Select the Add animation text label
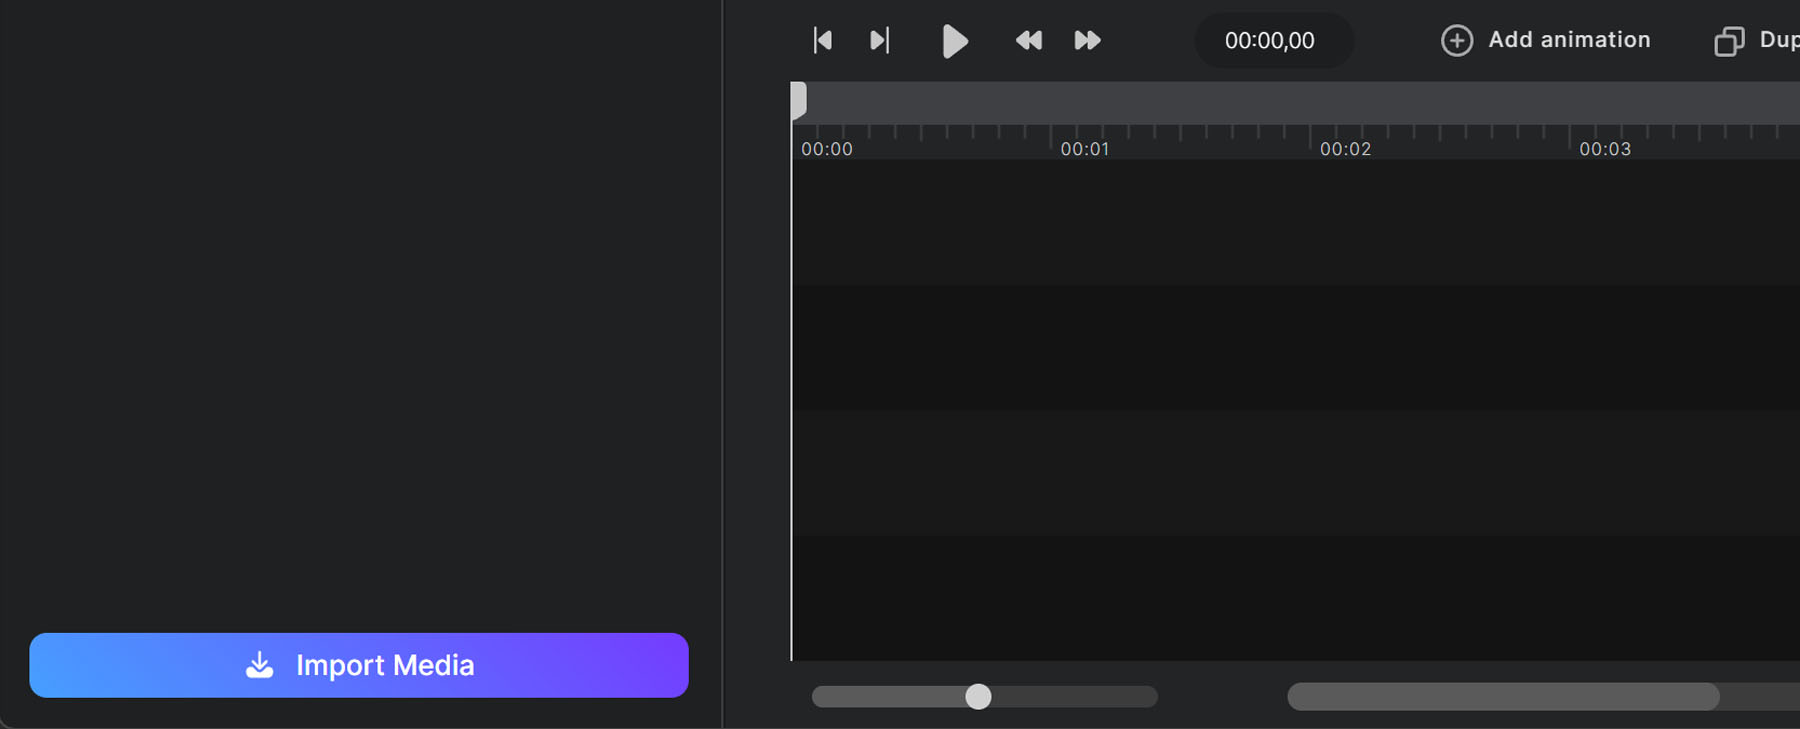This screenshot has height=729, width=1800. tap(1569, 40)
